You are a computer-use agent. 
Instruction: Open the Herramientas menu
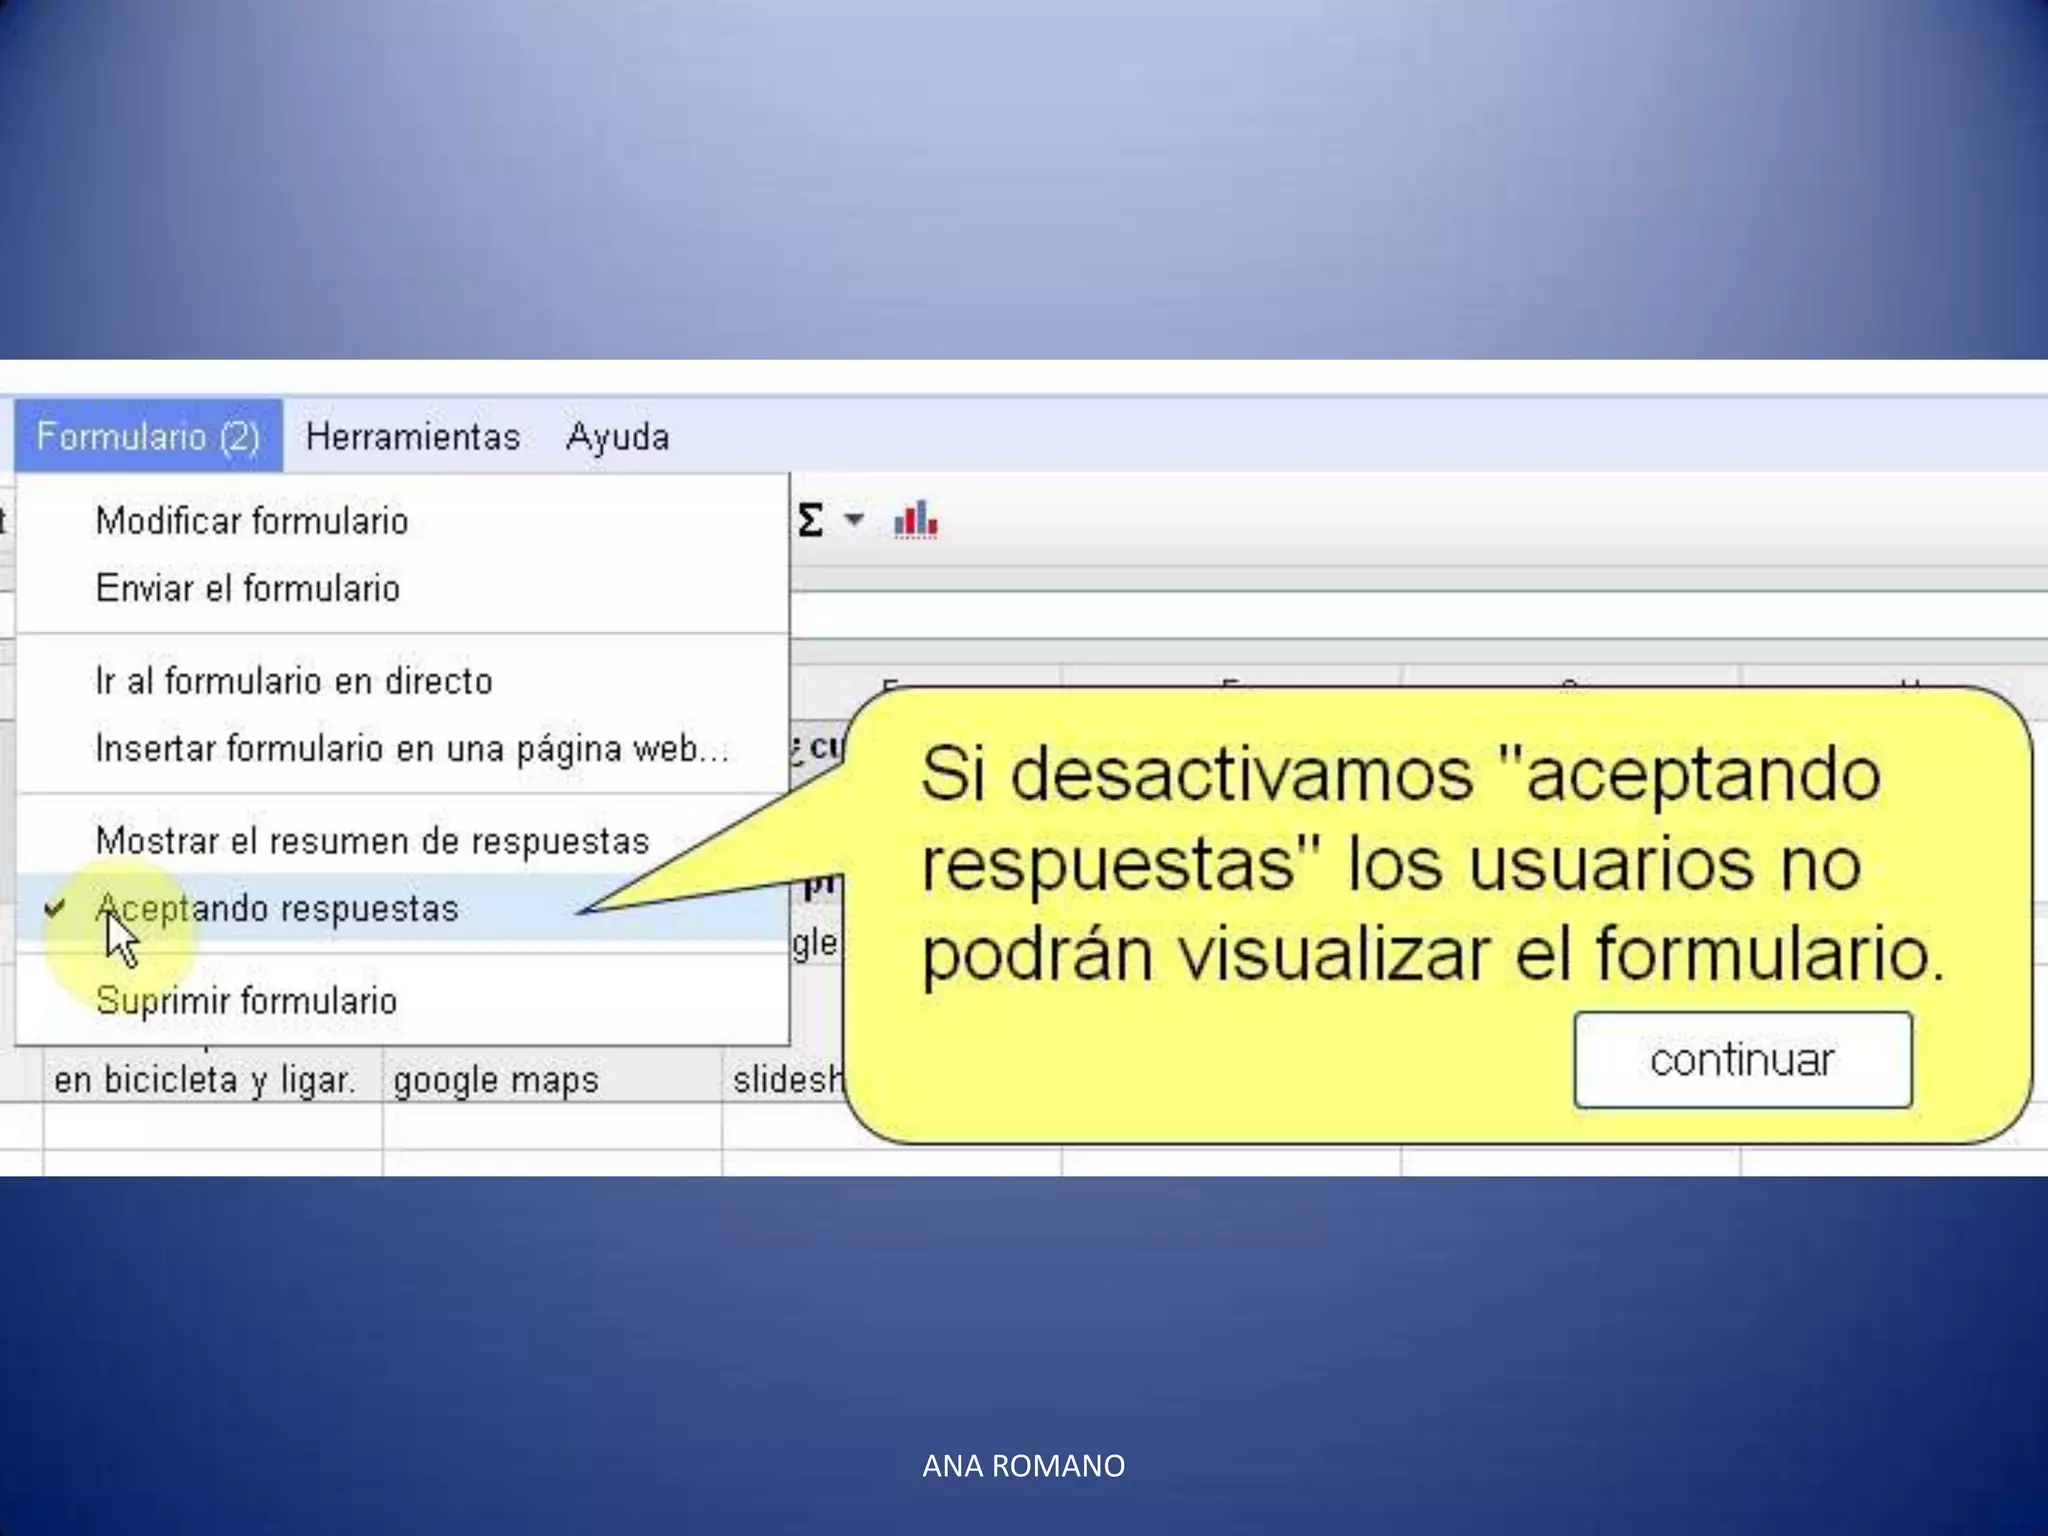pyautogui.click(x=412, y=437)
